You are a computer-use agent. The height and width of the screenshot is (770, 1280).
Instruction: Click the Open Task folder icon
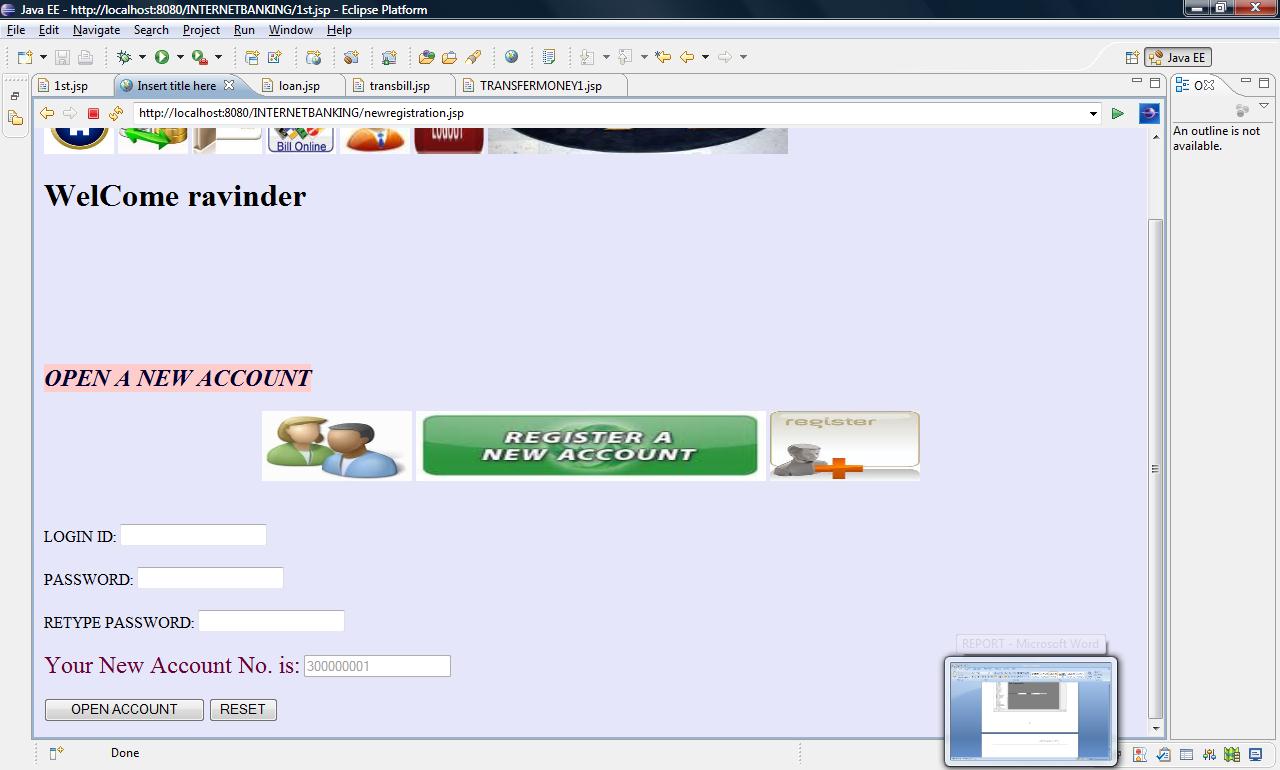click(449, 57)
